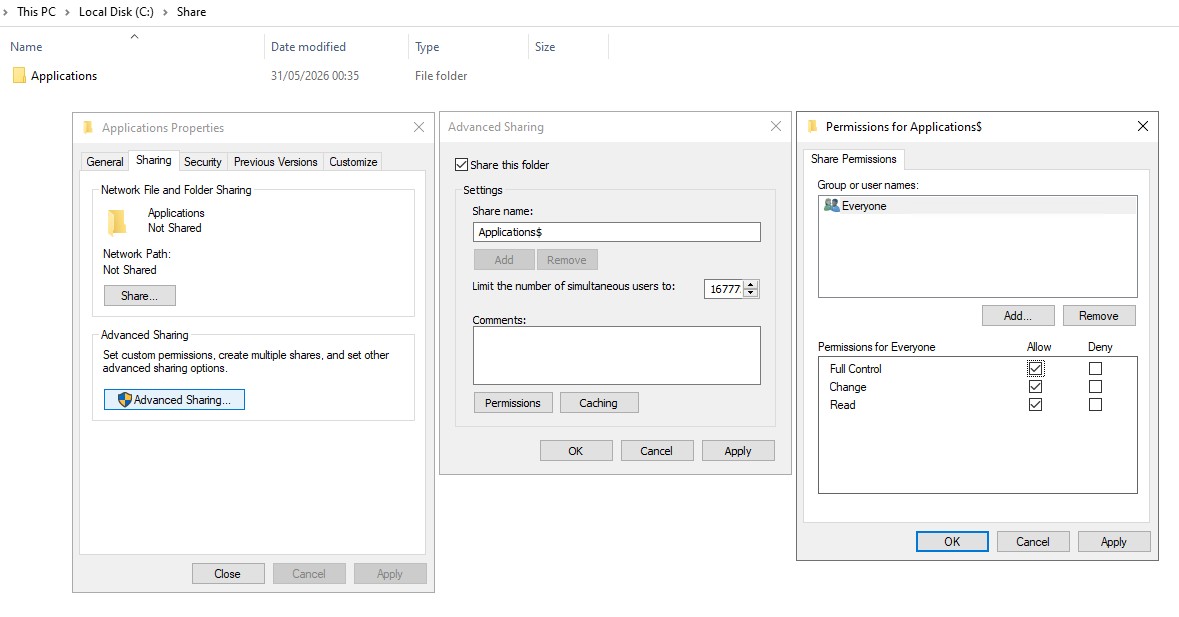Viewport: 1179px width, 617px height.
Task: Click the Applications folder icon in file list
Action: pos(19,75)
